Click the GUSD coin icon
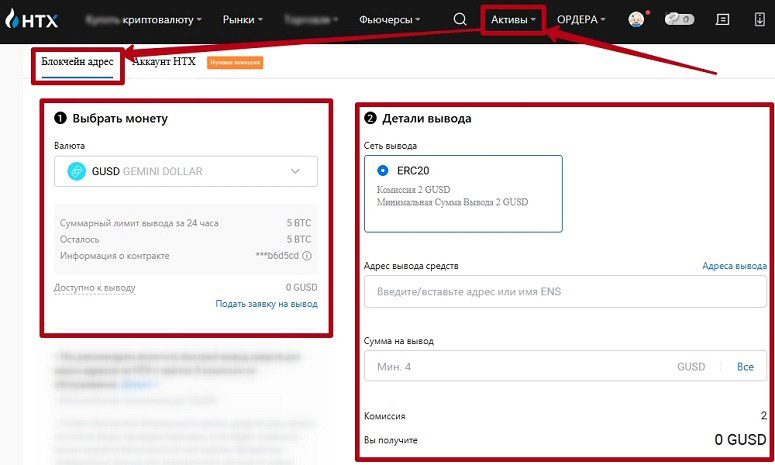Viewport: 775px width, 465px height. coord(77,171)
